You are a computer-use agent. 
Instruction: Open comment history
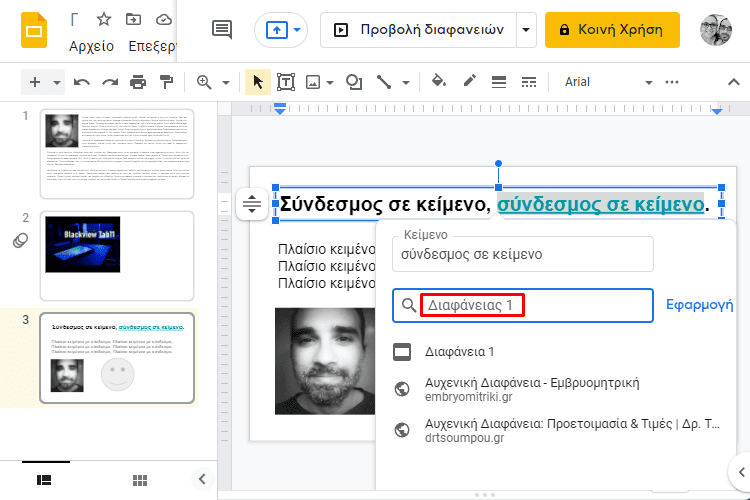(221, 30)
